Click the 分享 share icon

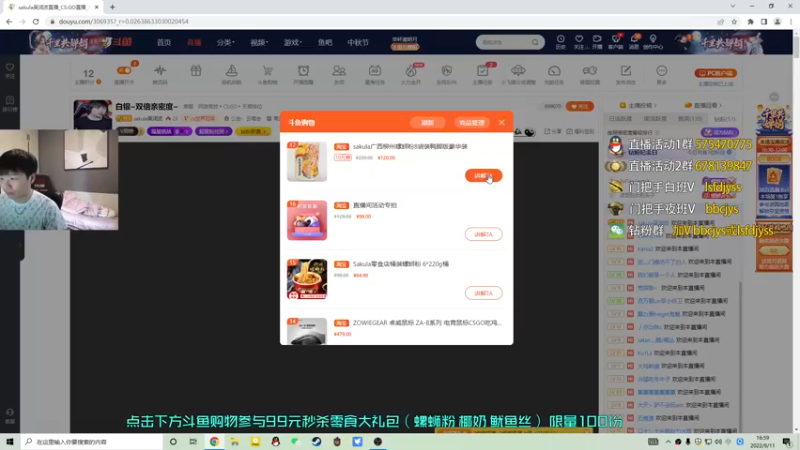(x=553, y=131)
